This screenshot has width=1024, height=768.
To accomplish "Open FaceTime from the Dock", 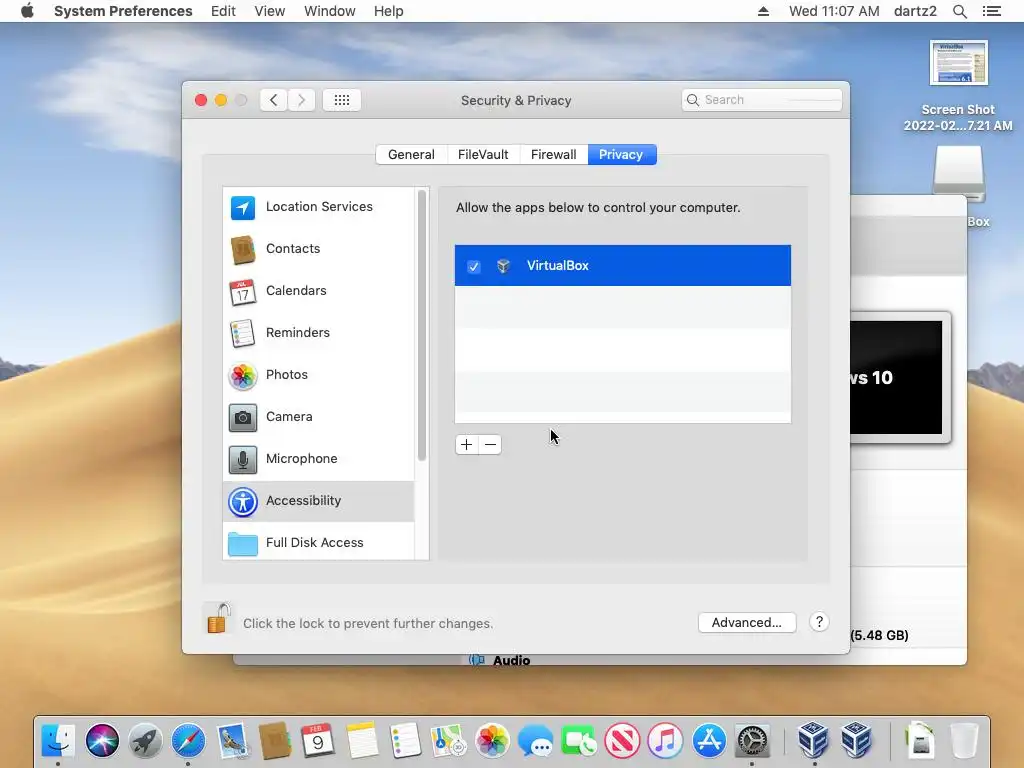I will 579,741.
